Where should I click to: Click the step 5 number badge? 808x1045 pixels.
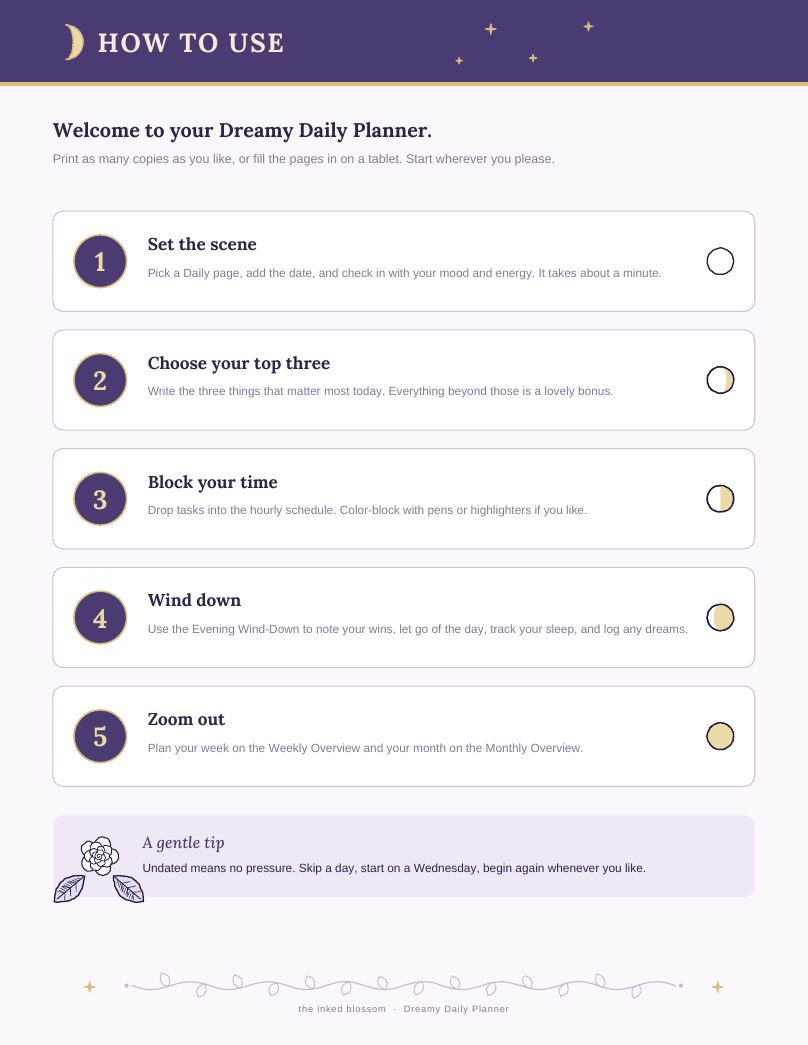pos(100,736)
